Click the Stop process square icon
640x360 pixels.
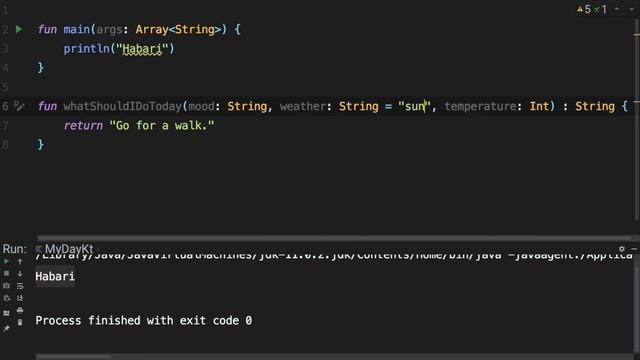tap(7, 273)
